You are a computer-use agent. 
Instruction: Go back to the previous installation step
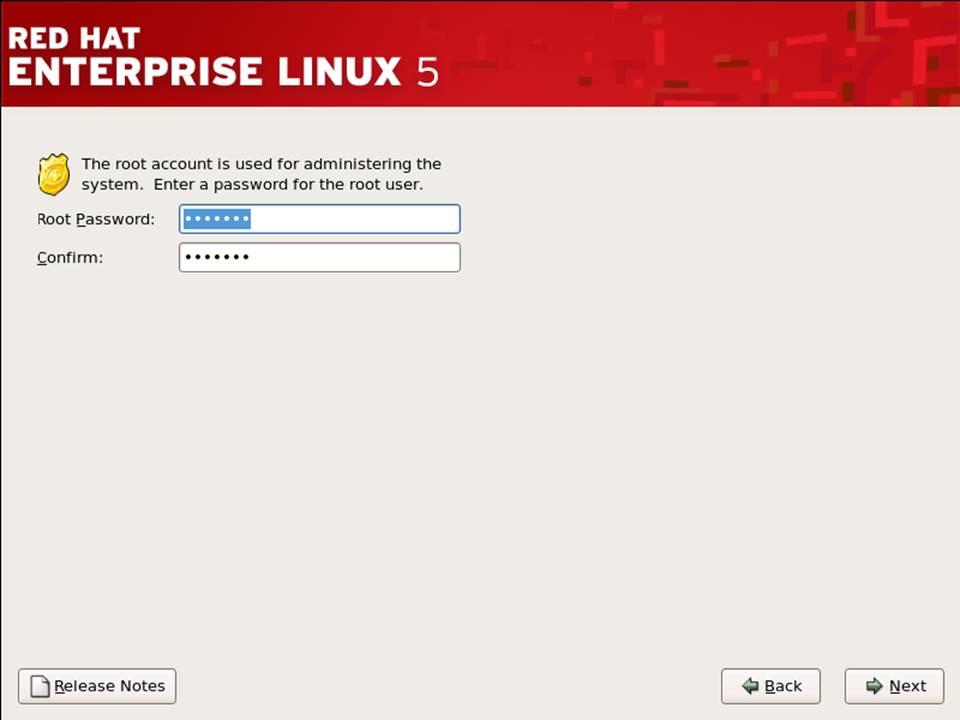click(770, 686)
